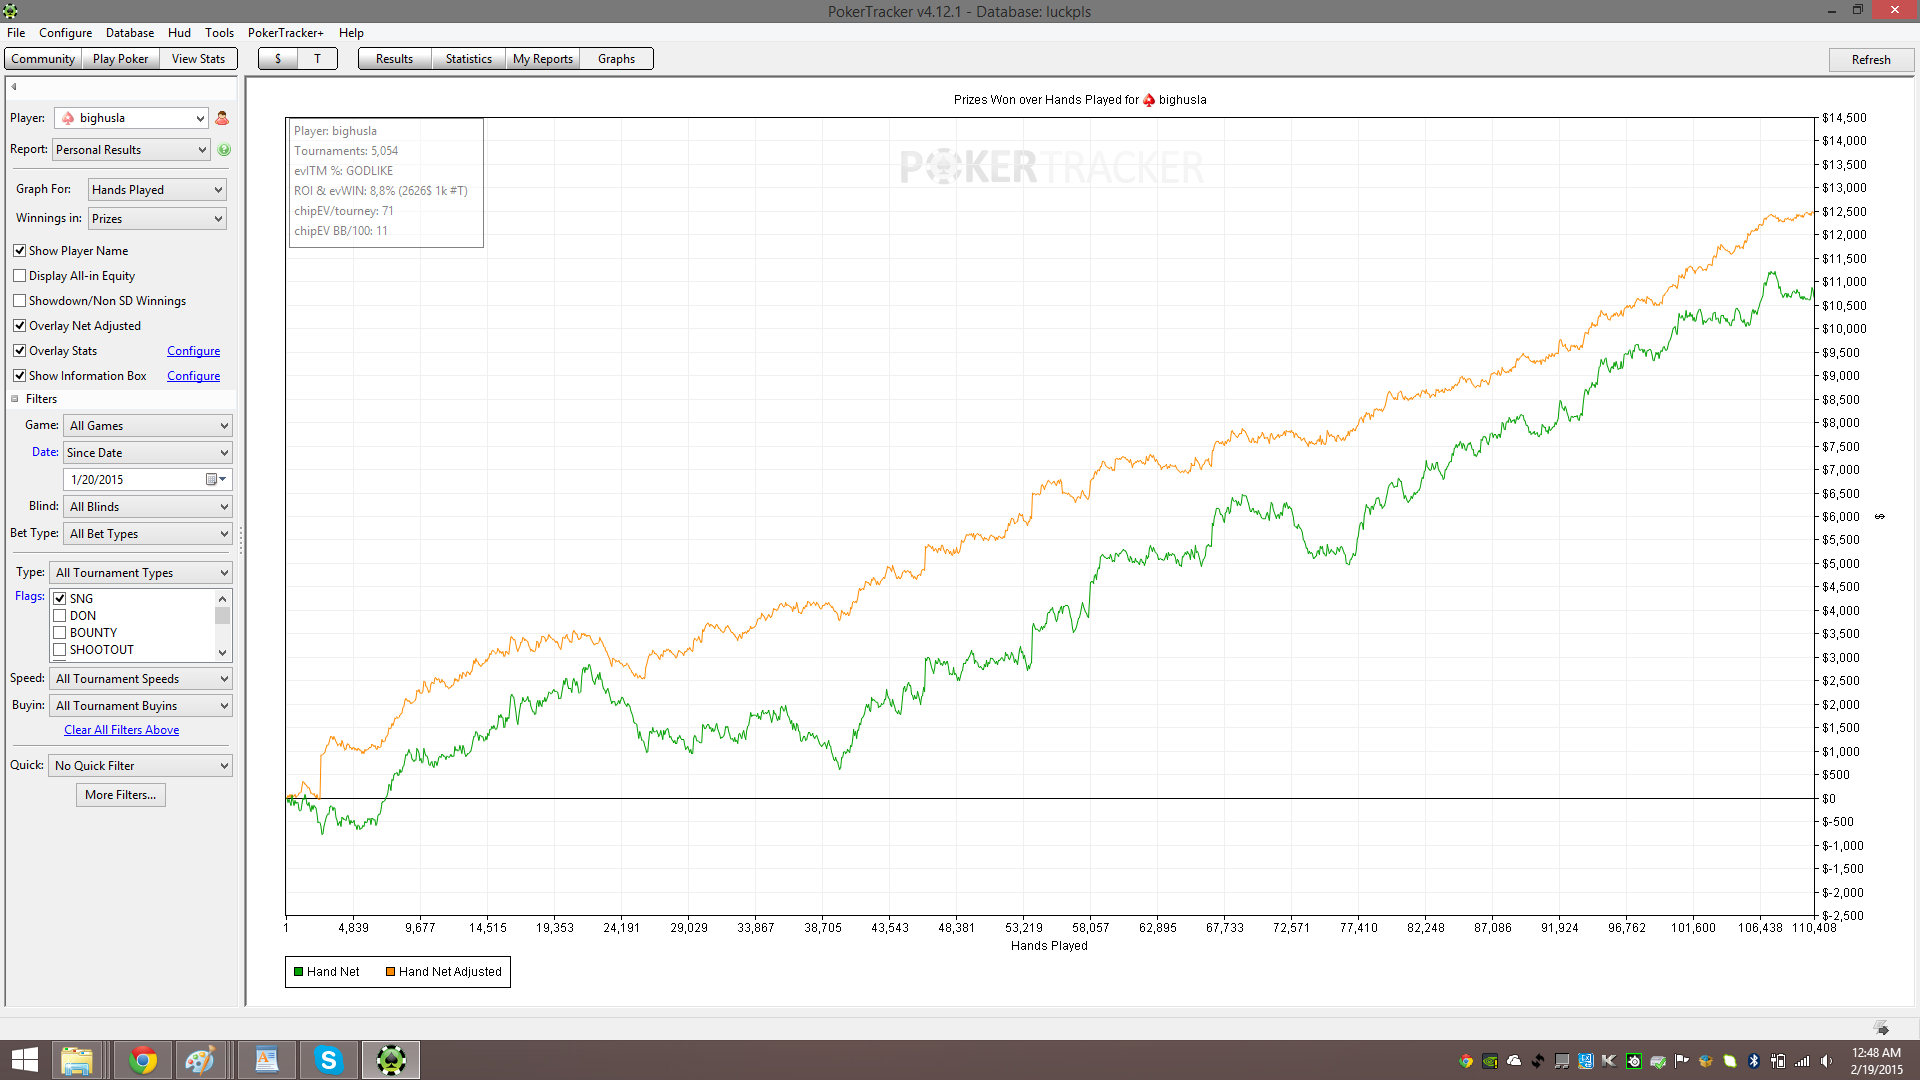Toggle Show Information Box checkbox
This screenshot has width=1920, height=1080.
[x=19, y=376]
